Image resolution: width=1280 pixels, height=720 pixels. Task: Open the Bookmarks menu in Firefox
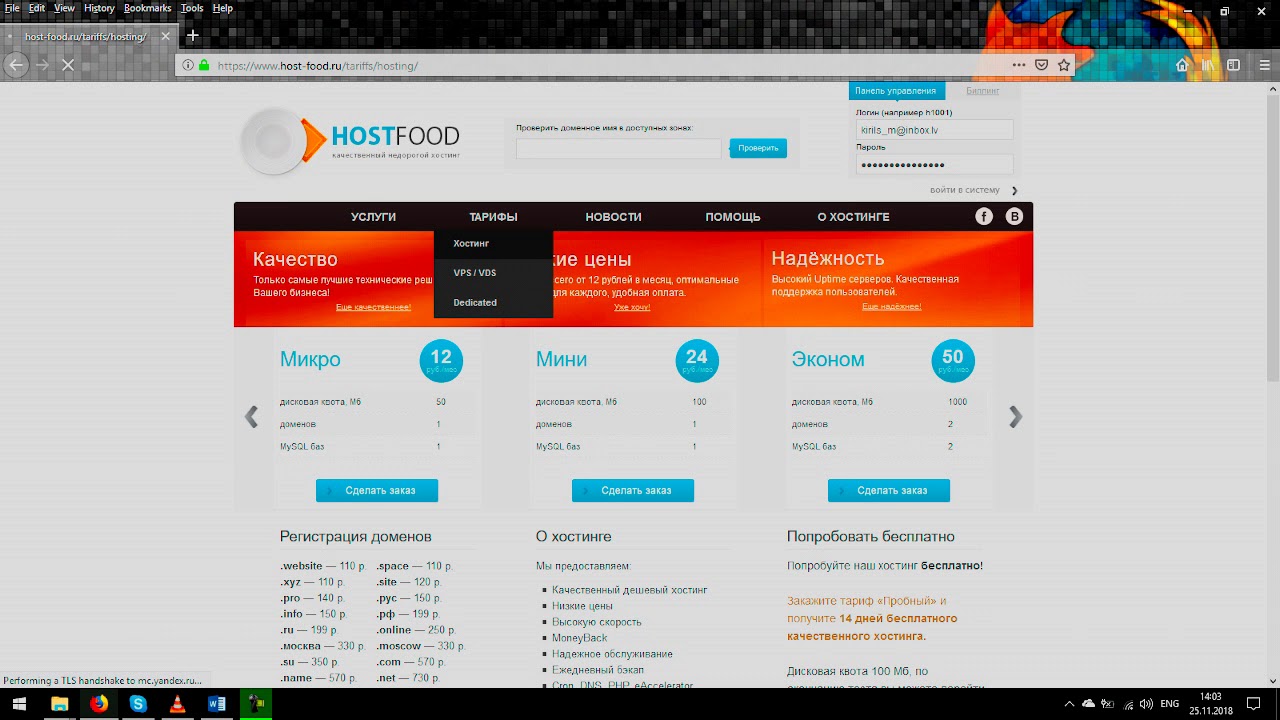[x=147, y=8]
